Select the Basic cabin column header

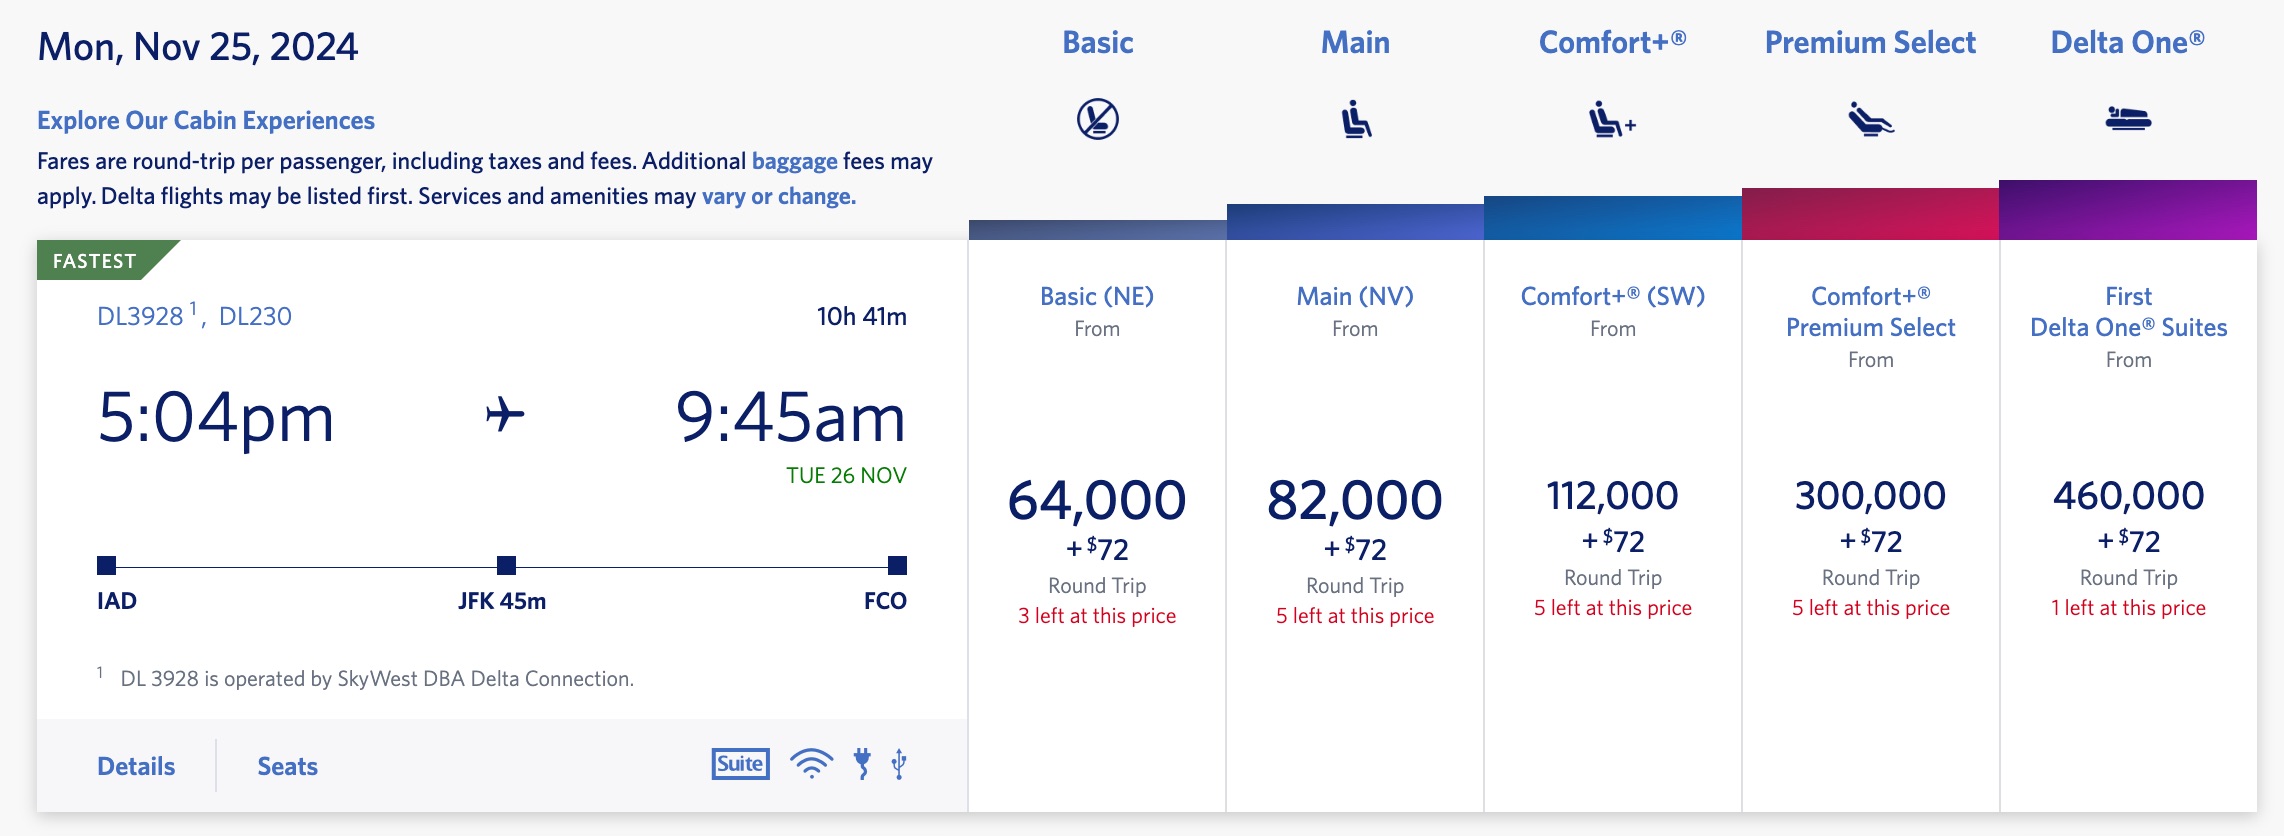(1097, 43)
